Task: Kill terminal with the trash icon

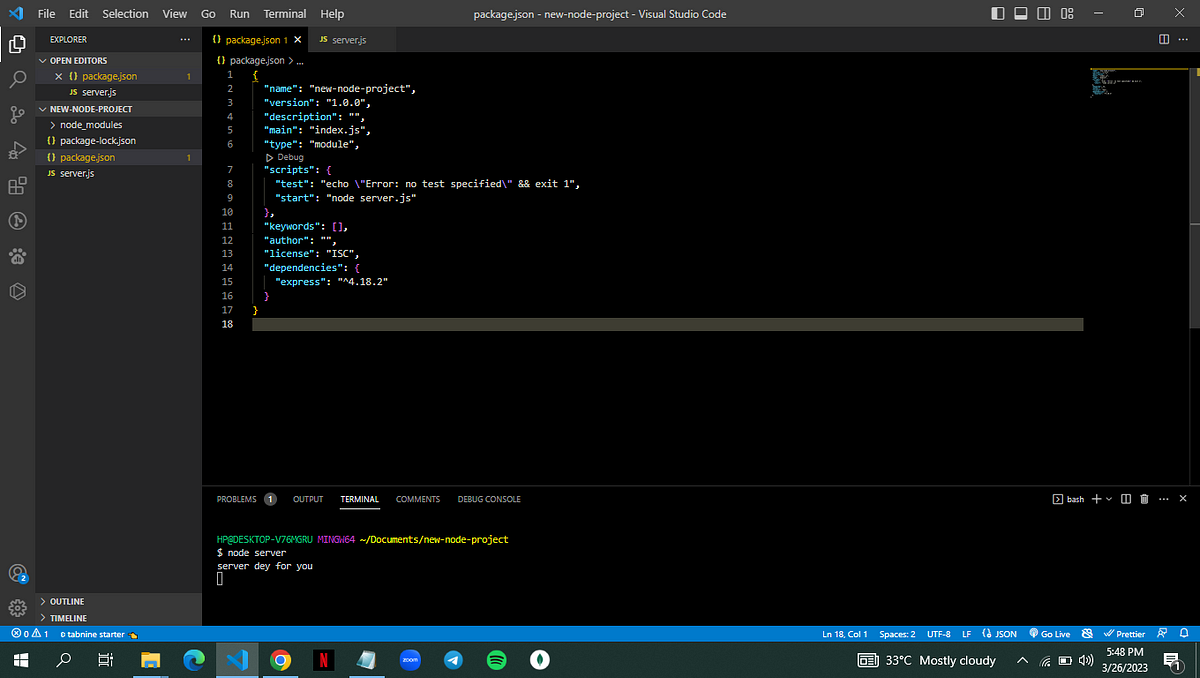Action: 1144,498
